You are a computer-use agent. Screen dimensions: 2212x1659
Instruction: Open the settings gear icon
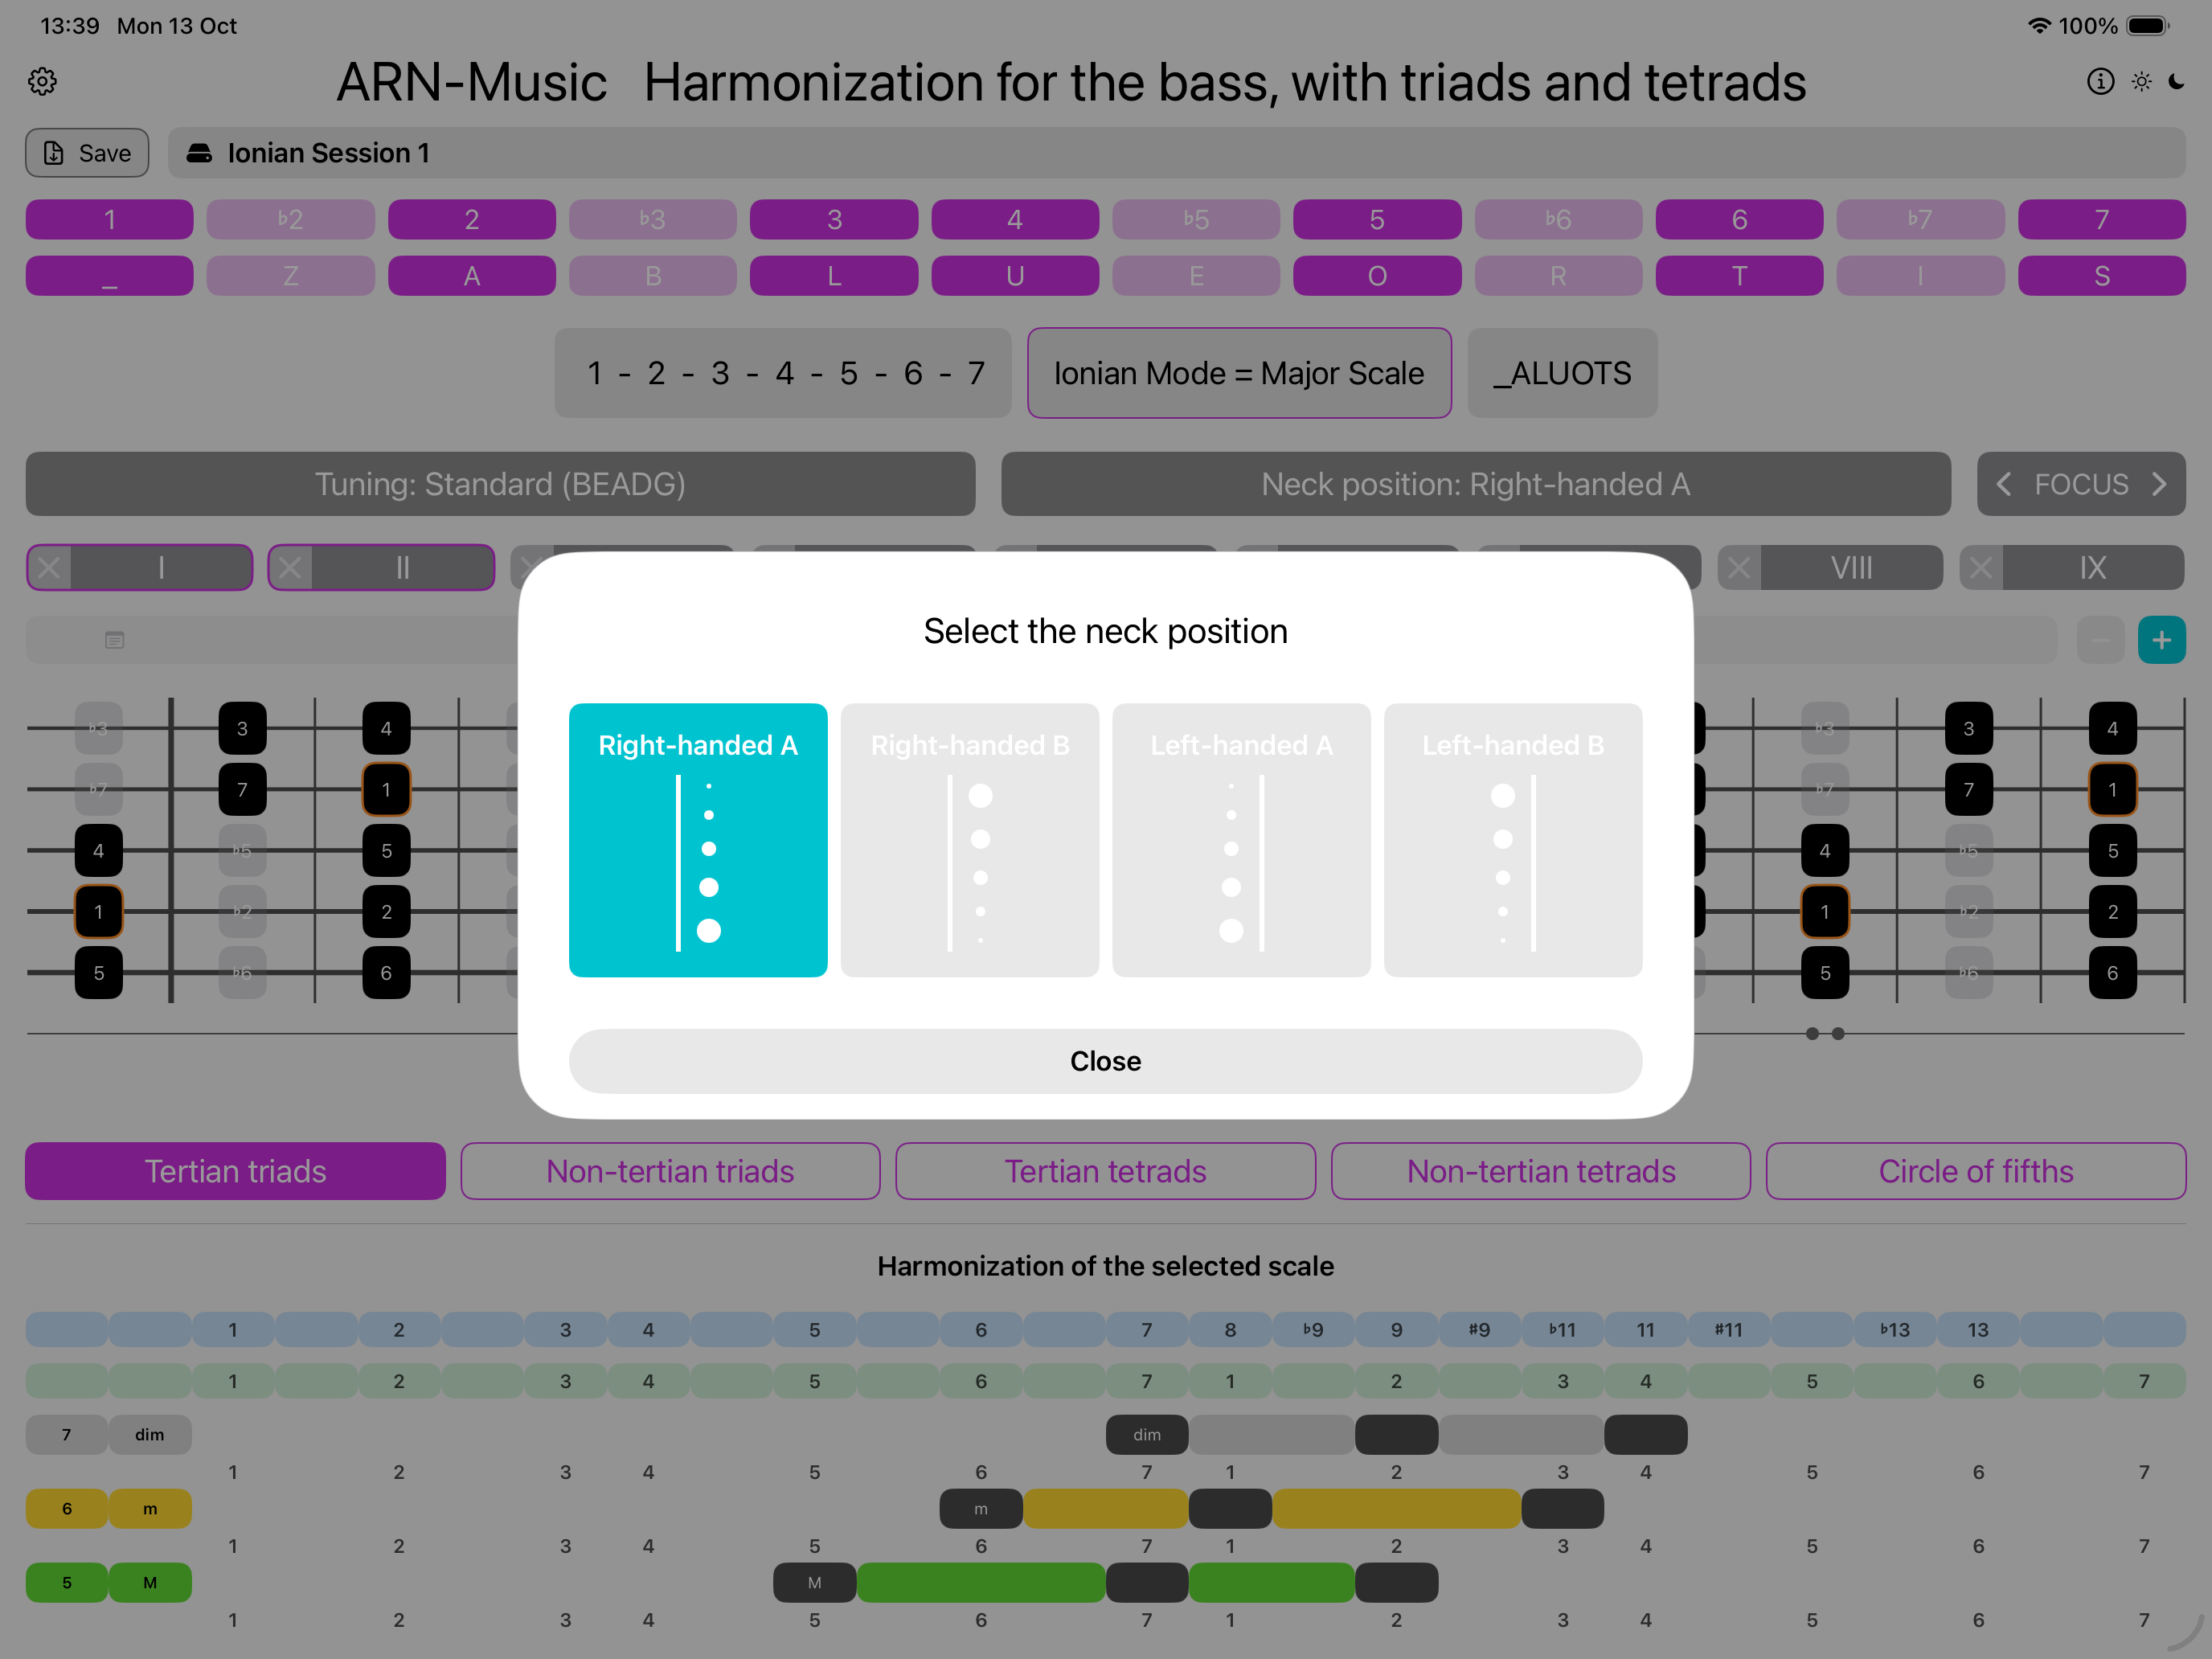[42, 81]
